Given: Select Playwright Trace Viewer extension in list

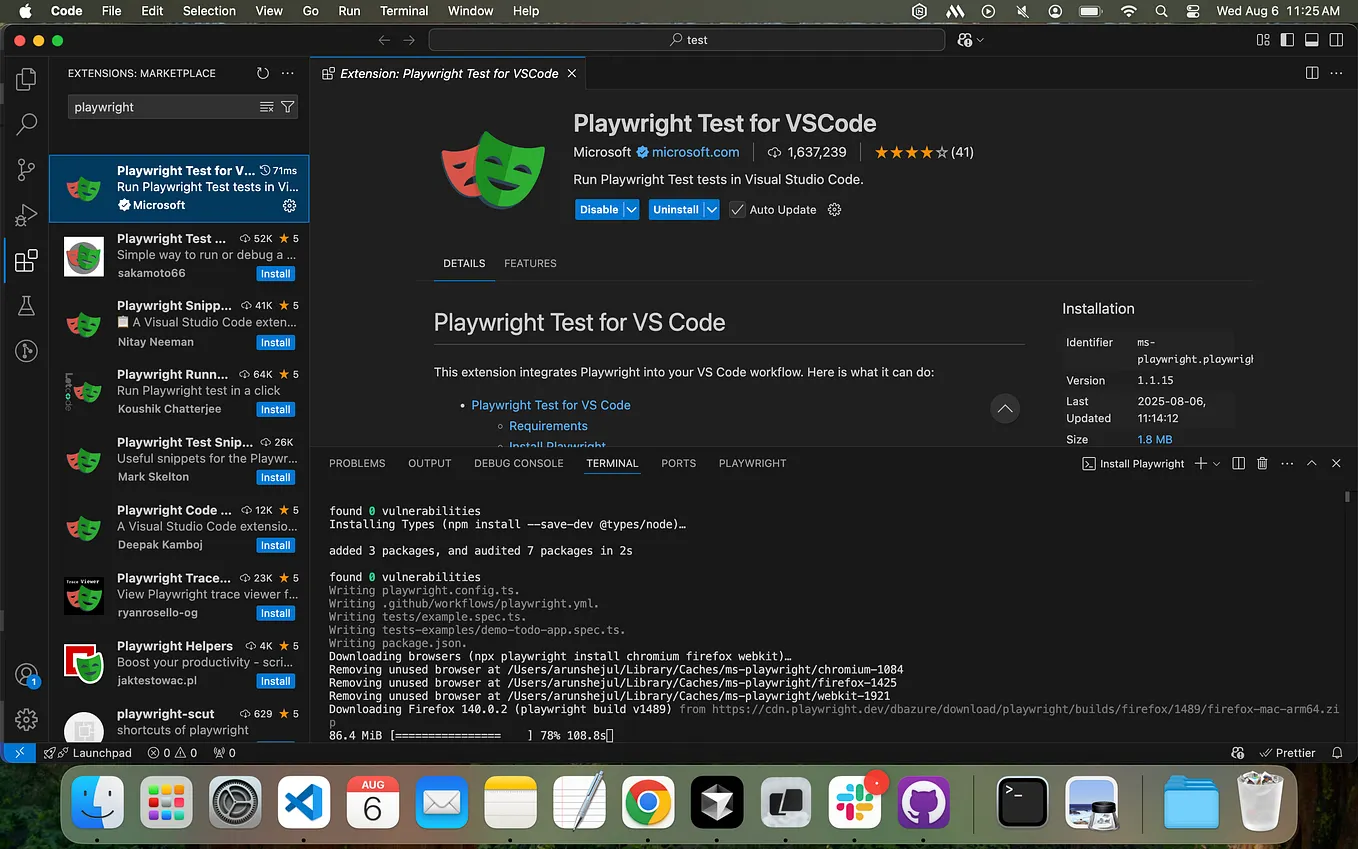Looking at the screenshot, I should click(x=180, y=596).
